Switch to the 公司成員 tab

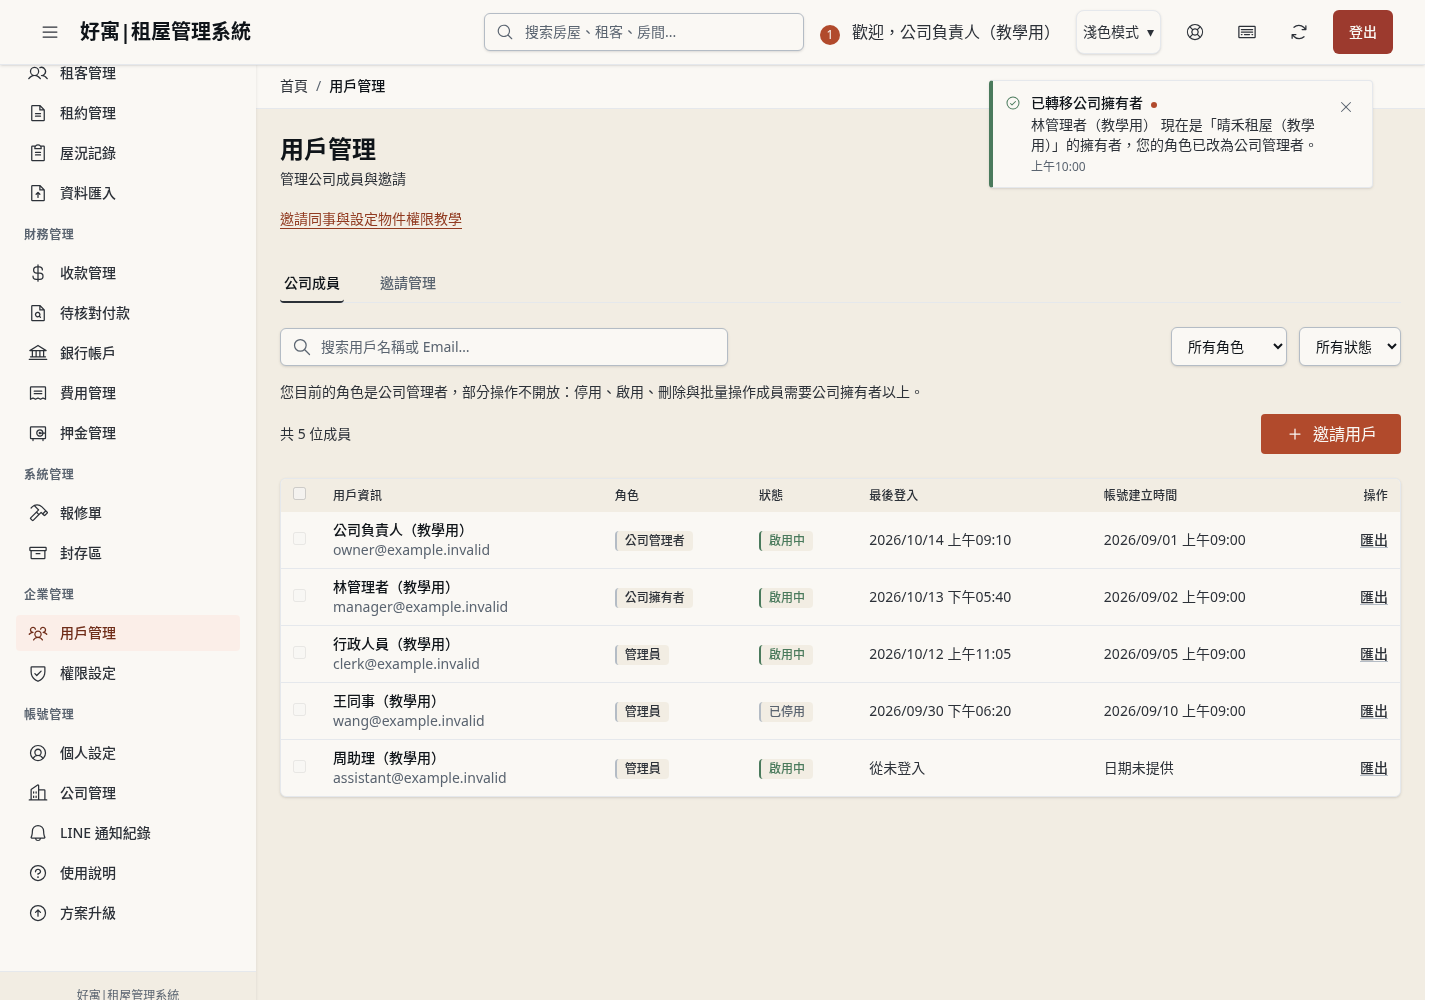[x=312, y=284]
